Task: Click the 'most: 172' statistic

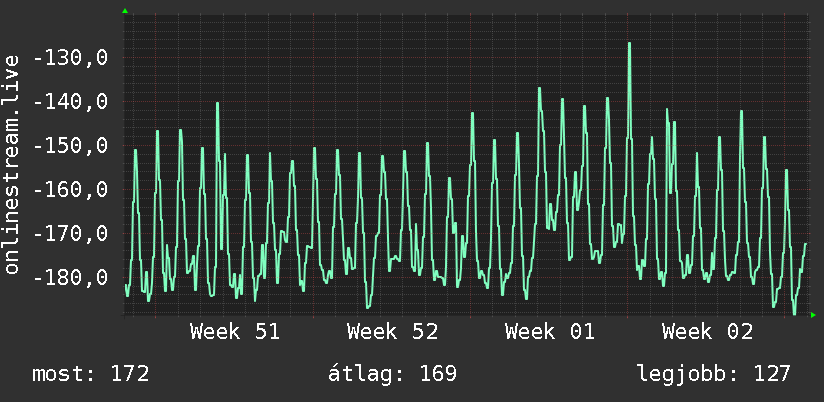Action: (91, 374)
